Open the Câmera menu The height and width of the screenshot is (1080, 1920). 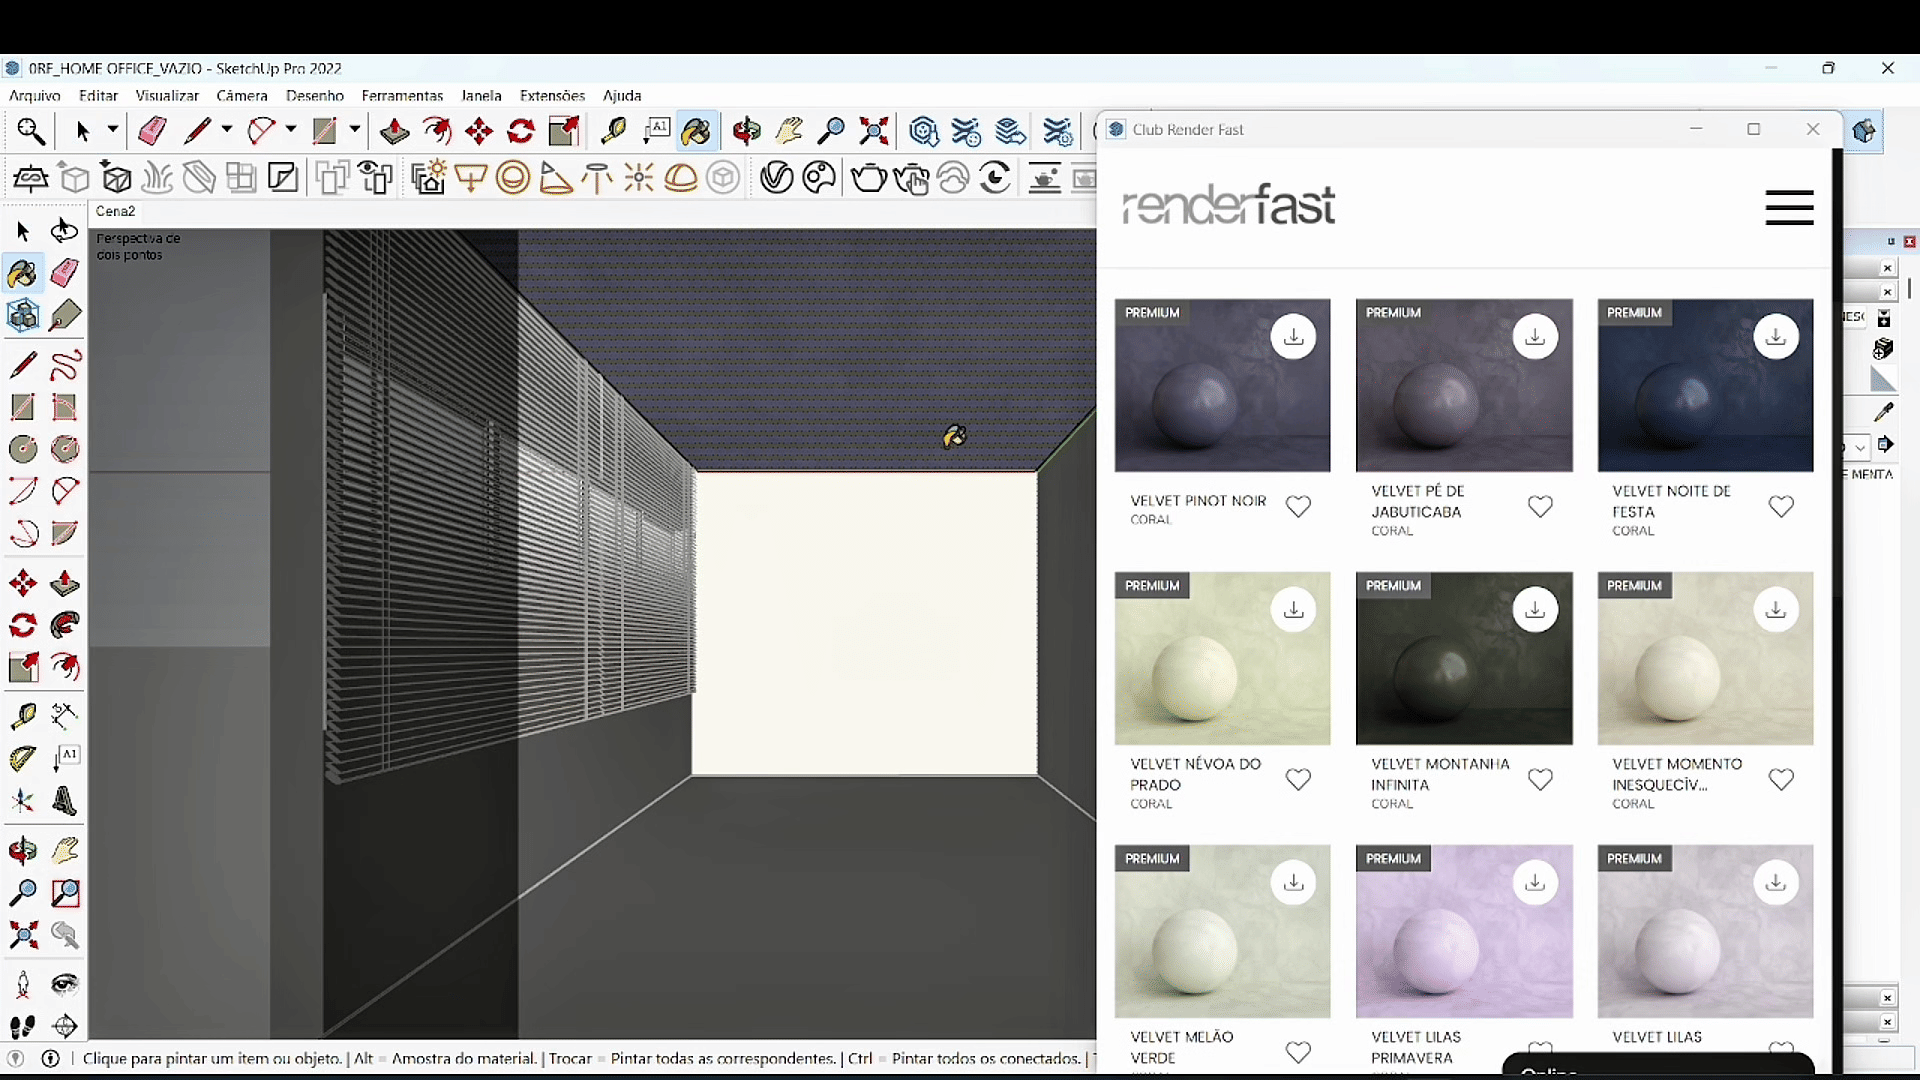point(242,96)
